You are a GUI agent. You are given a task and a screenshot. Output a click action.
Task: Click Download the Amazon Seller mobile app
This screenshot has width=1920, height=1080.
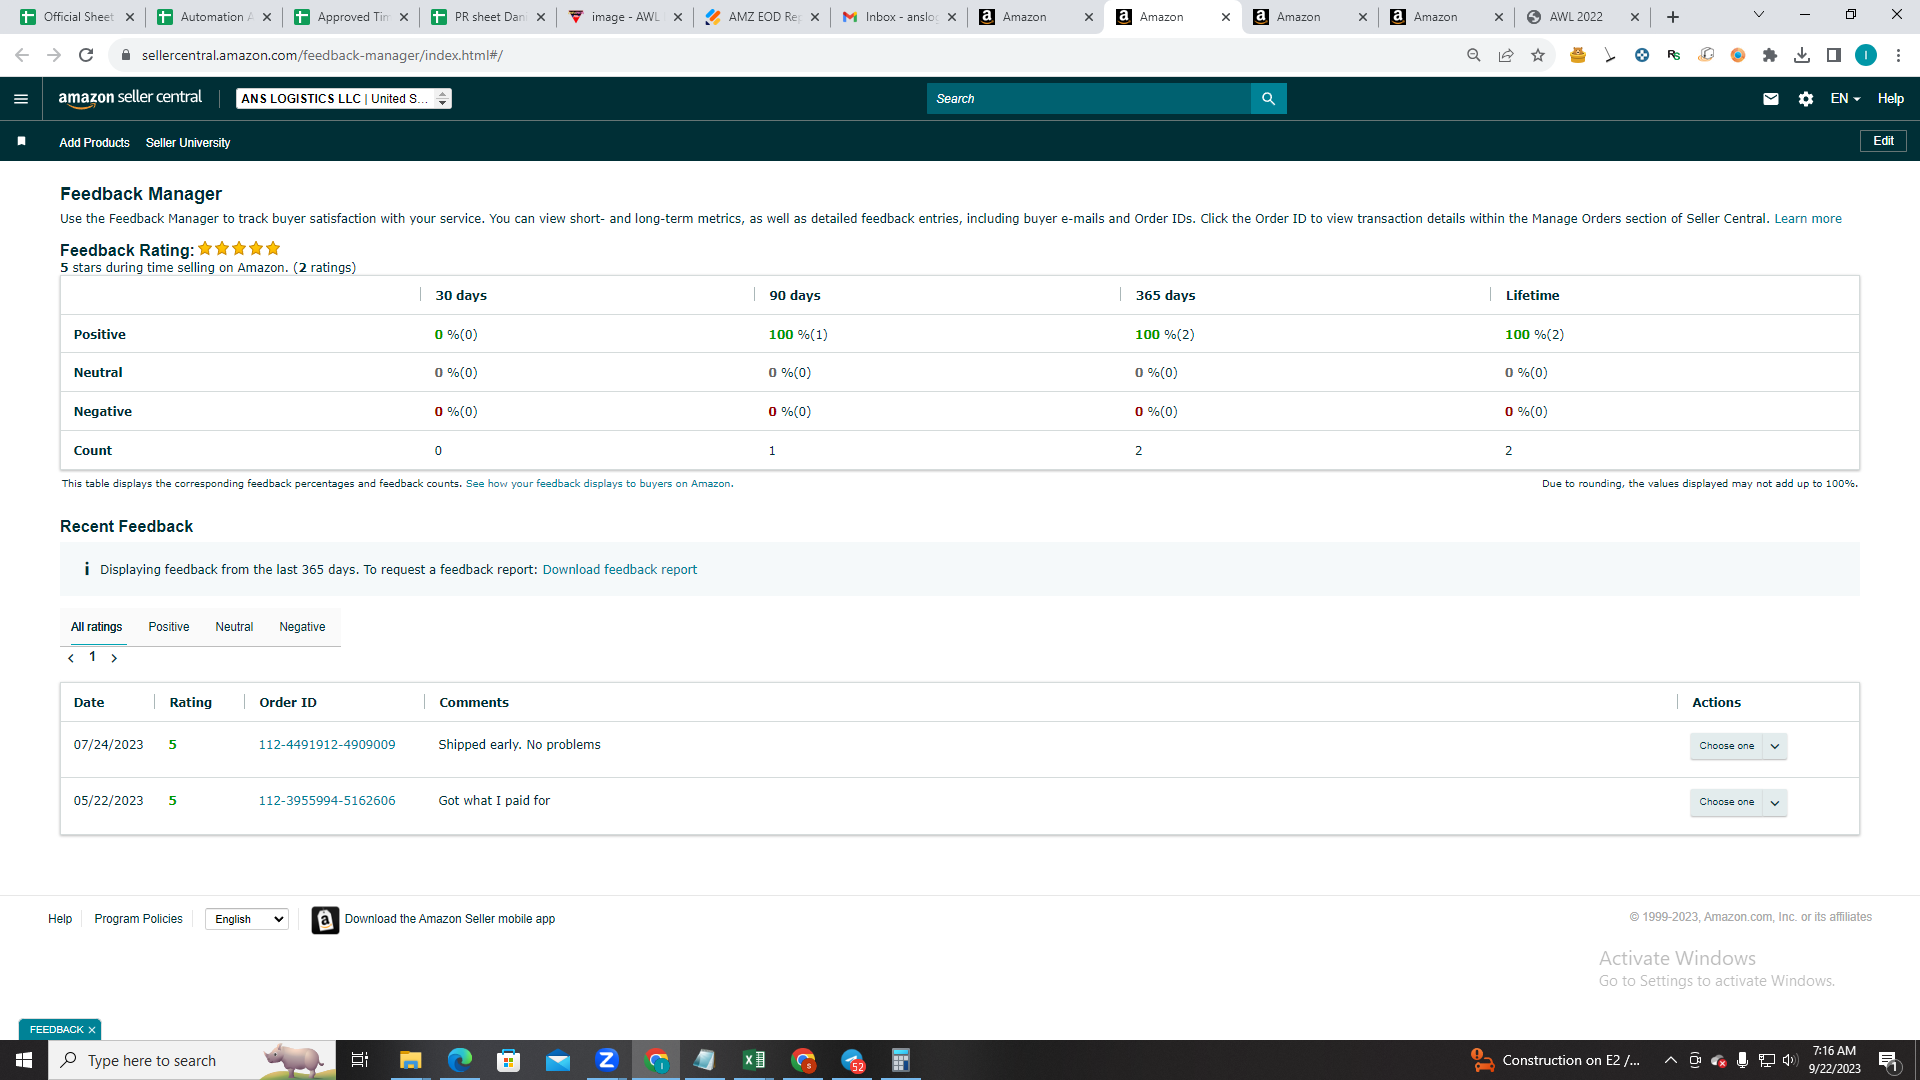[450, 919]
